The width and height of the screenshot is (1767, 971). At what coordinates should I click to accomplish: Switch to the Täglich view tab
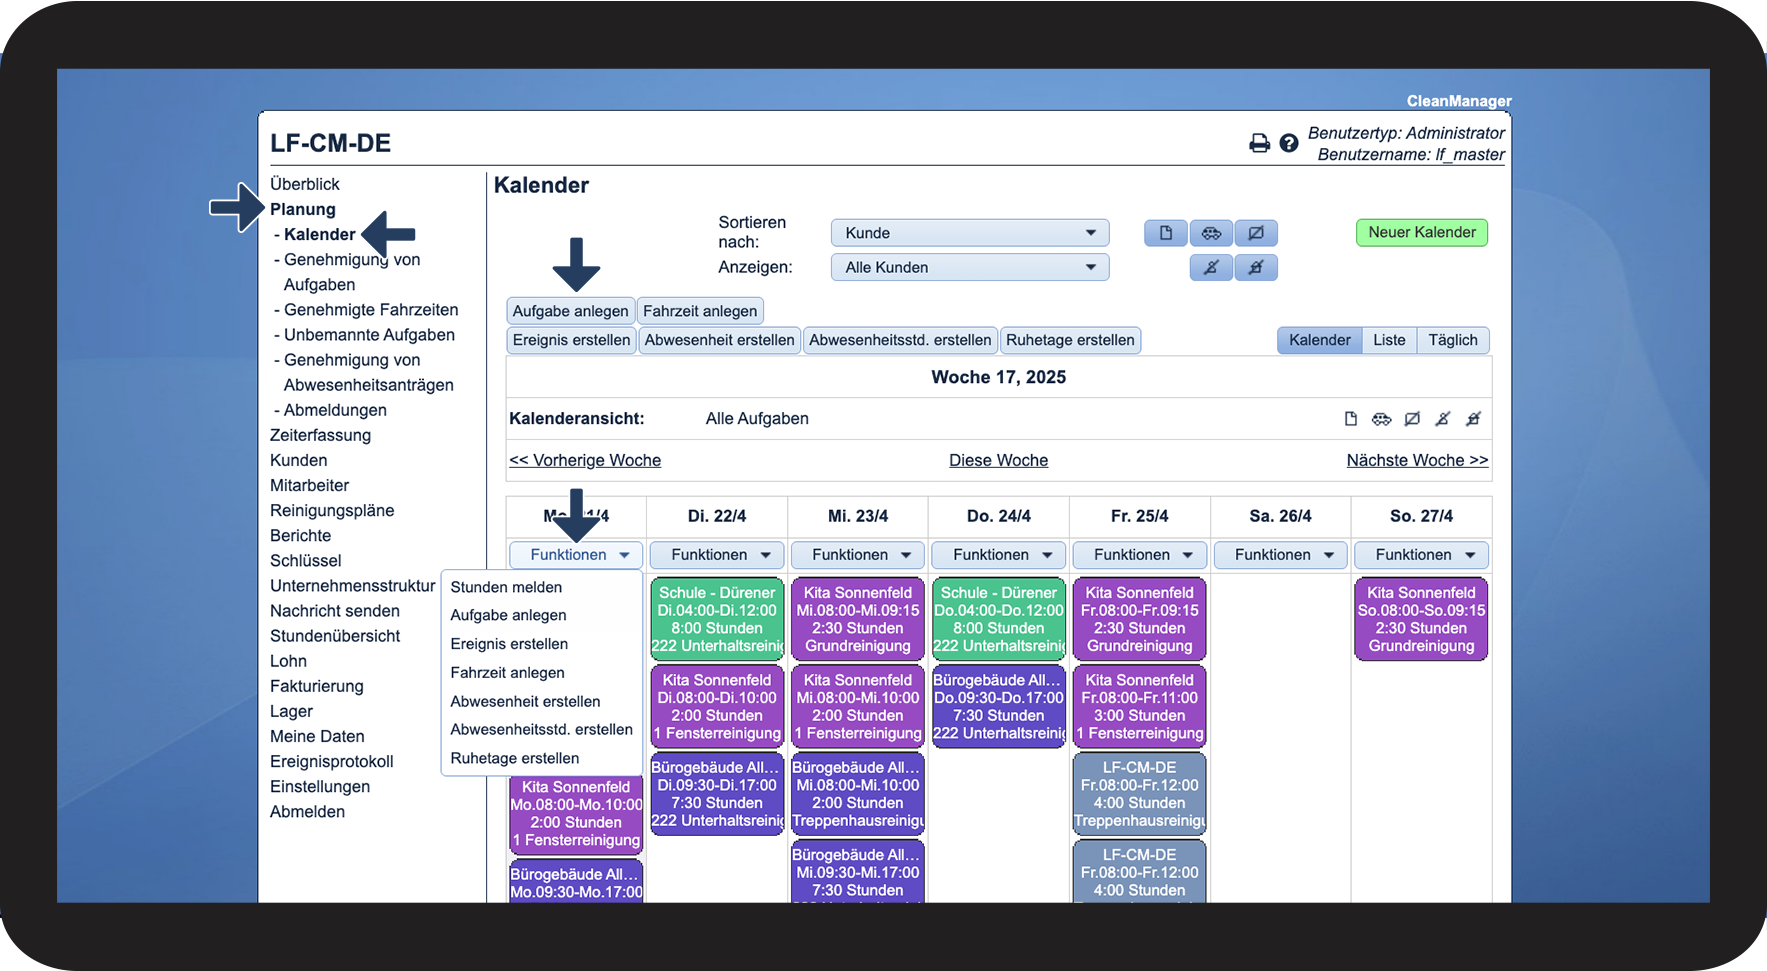[1453, 340]
